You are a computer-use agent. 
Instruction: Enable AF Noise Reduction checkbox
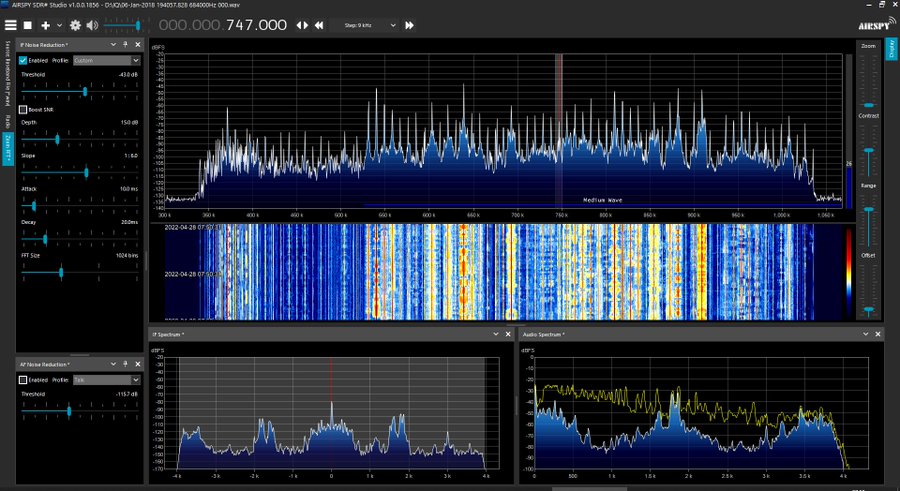23,380
